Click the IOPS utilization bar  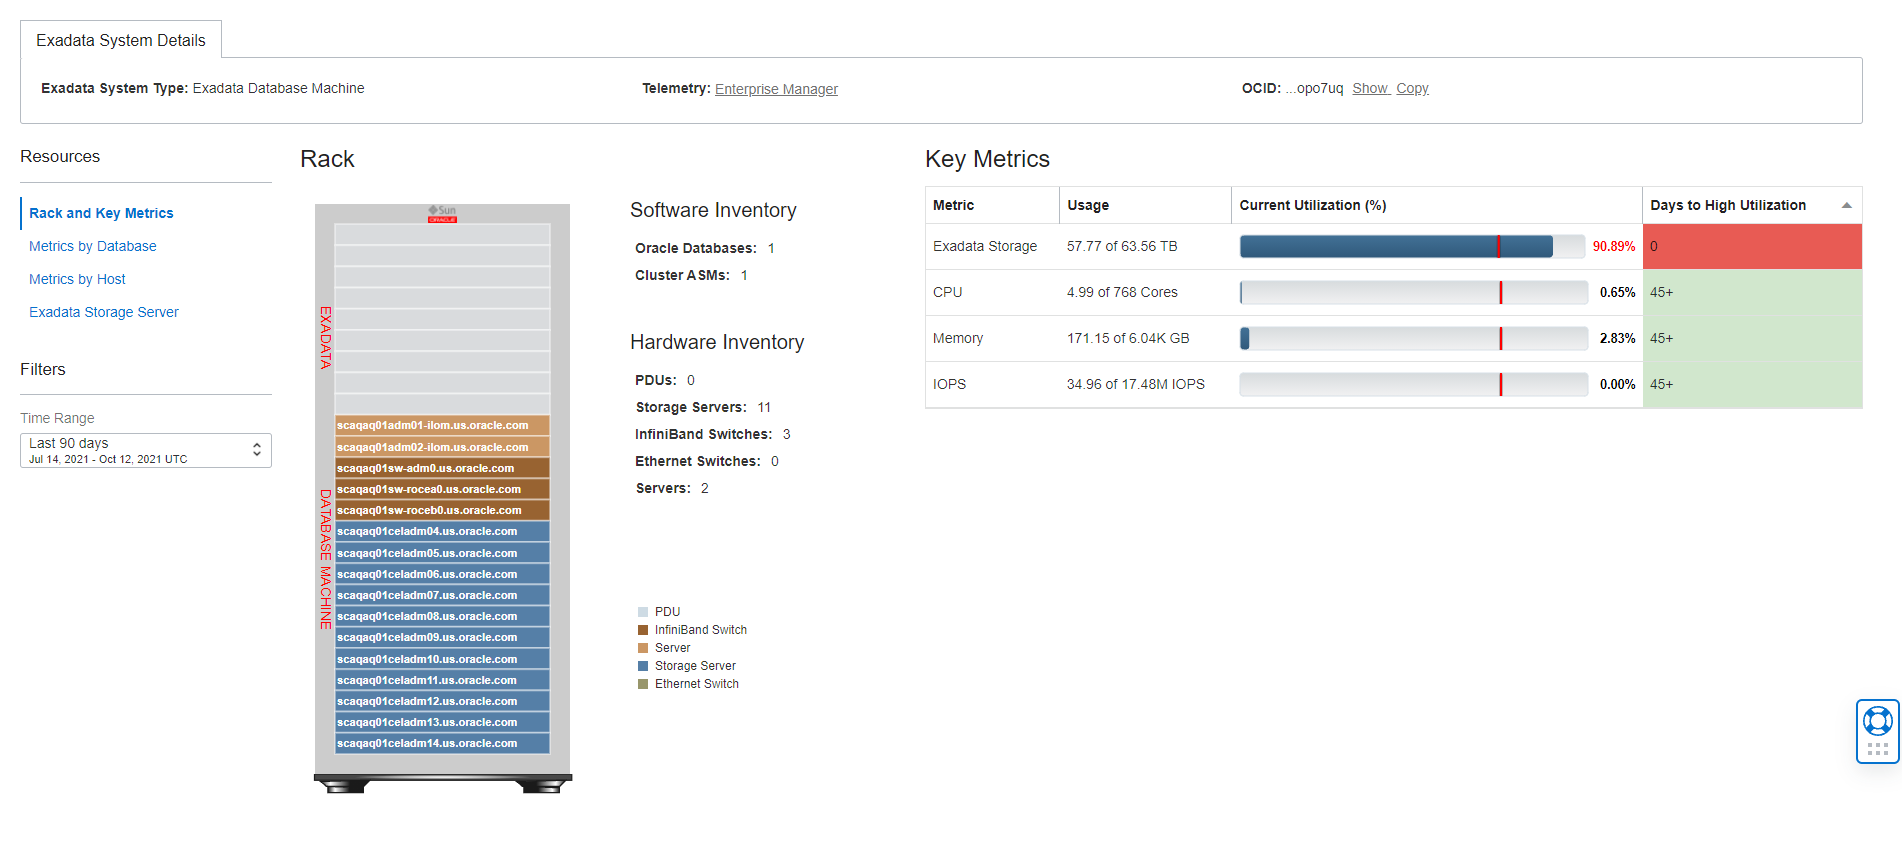pyautogui.click(x=1413, y=384)
